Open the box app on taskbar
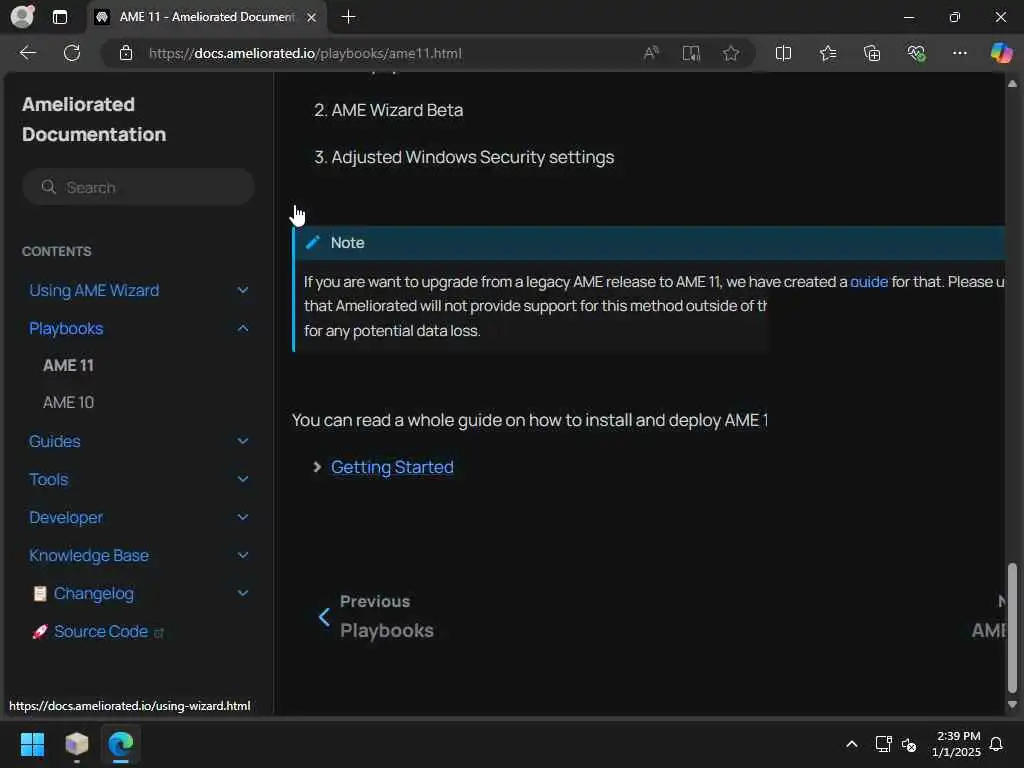1024x768 pixels. [76, 744]
